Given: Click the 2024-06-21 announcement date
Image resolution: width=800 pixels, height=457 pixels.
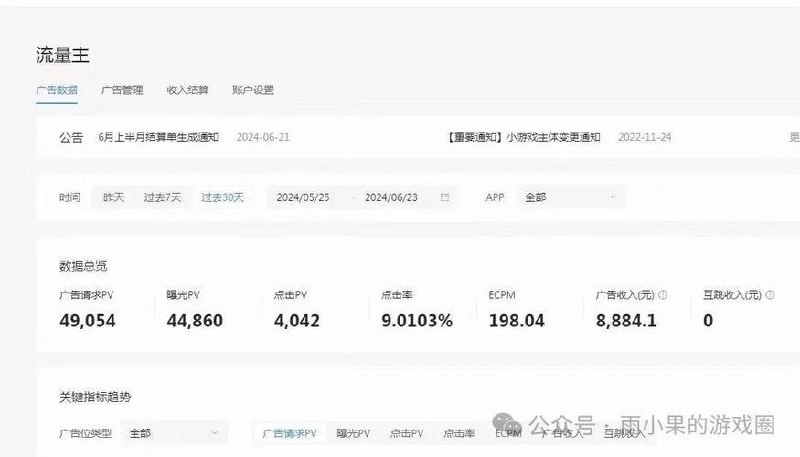Looking at the screenshot, I should pos(263,137).
